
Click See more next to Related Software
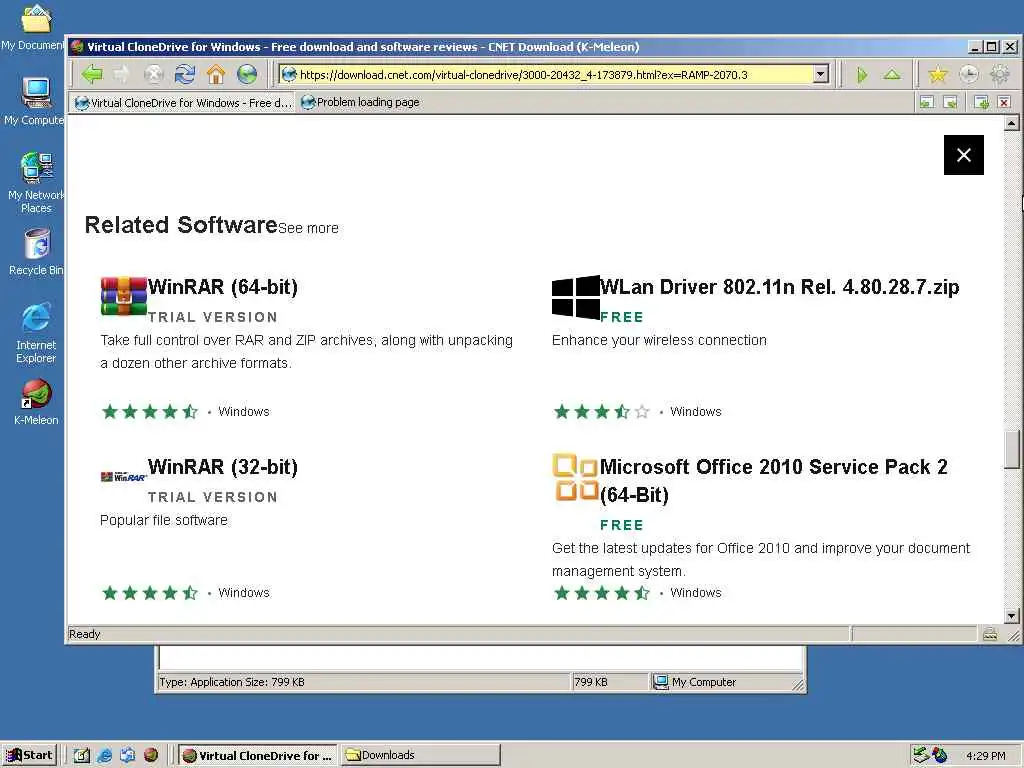308,228
